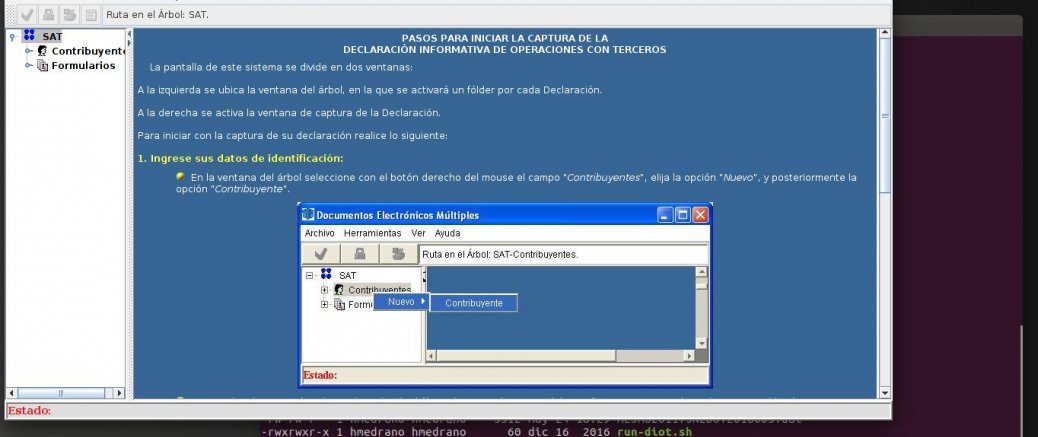Image resolution: width=1038 pixels, height=437 pixels.
Task: Click tree panel horizontal scrollbar right arrow
Action: pyautogui.click(x=119, y=393)
